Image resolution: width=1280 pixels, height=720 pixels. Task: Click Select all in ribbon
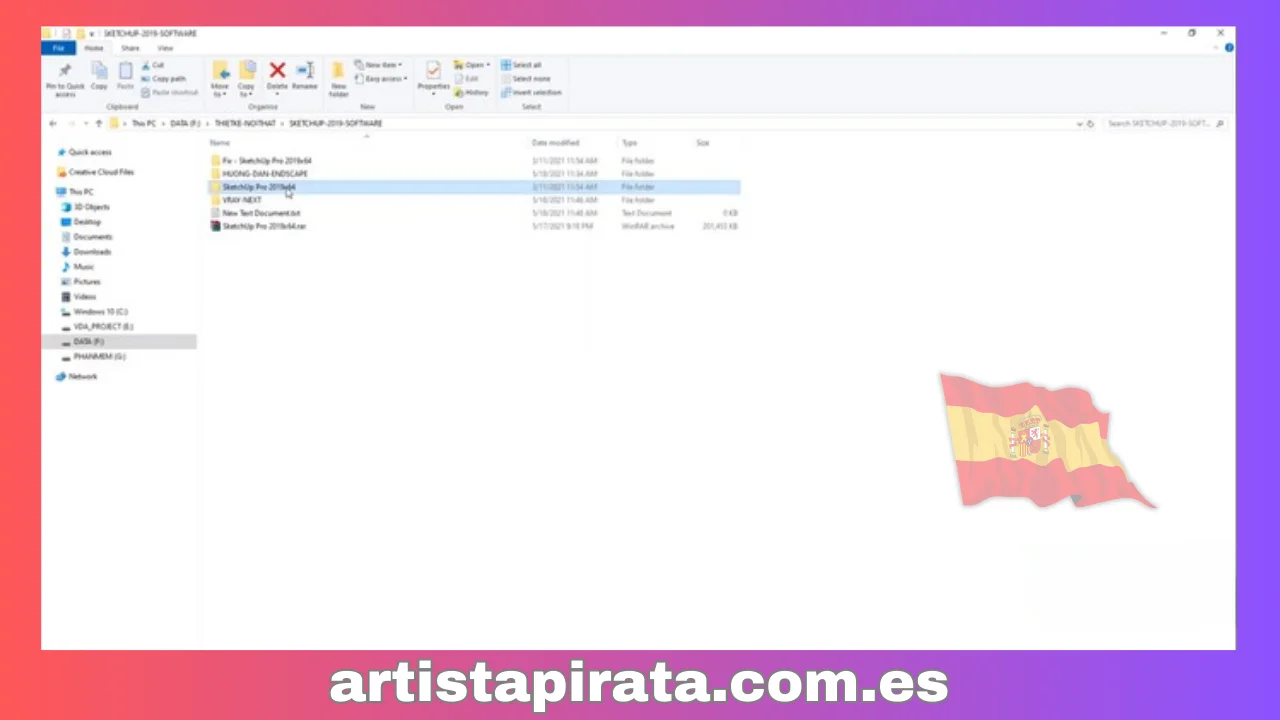tap(522, 65)
